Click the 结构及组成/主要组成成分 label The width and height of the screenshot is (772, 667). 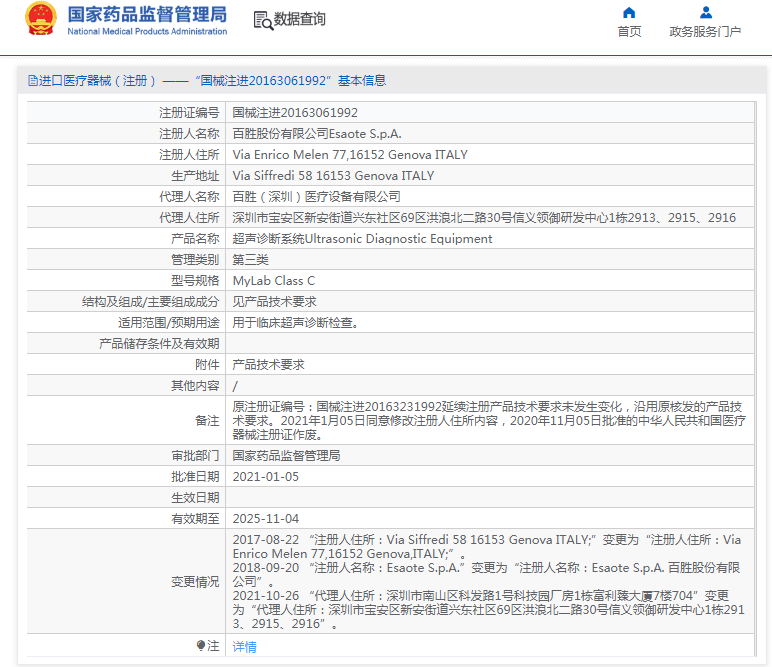tap(151, 302)
